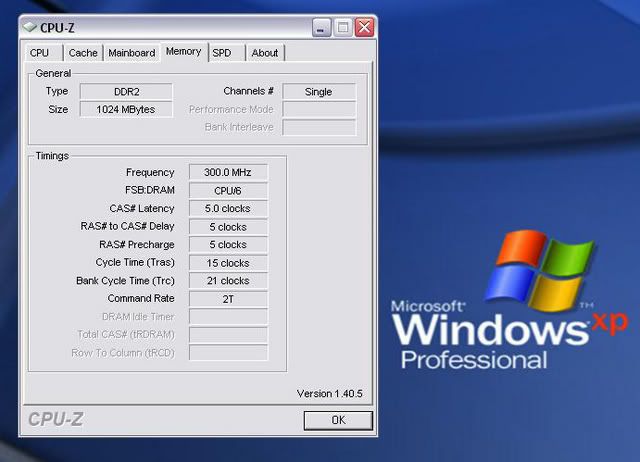Open the Cache tab
This screenshot has width=640, height=462.
83,53
